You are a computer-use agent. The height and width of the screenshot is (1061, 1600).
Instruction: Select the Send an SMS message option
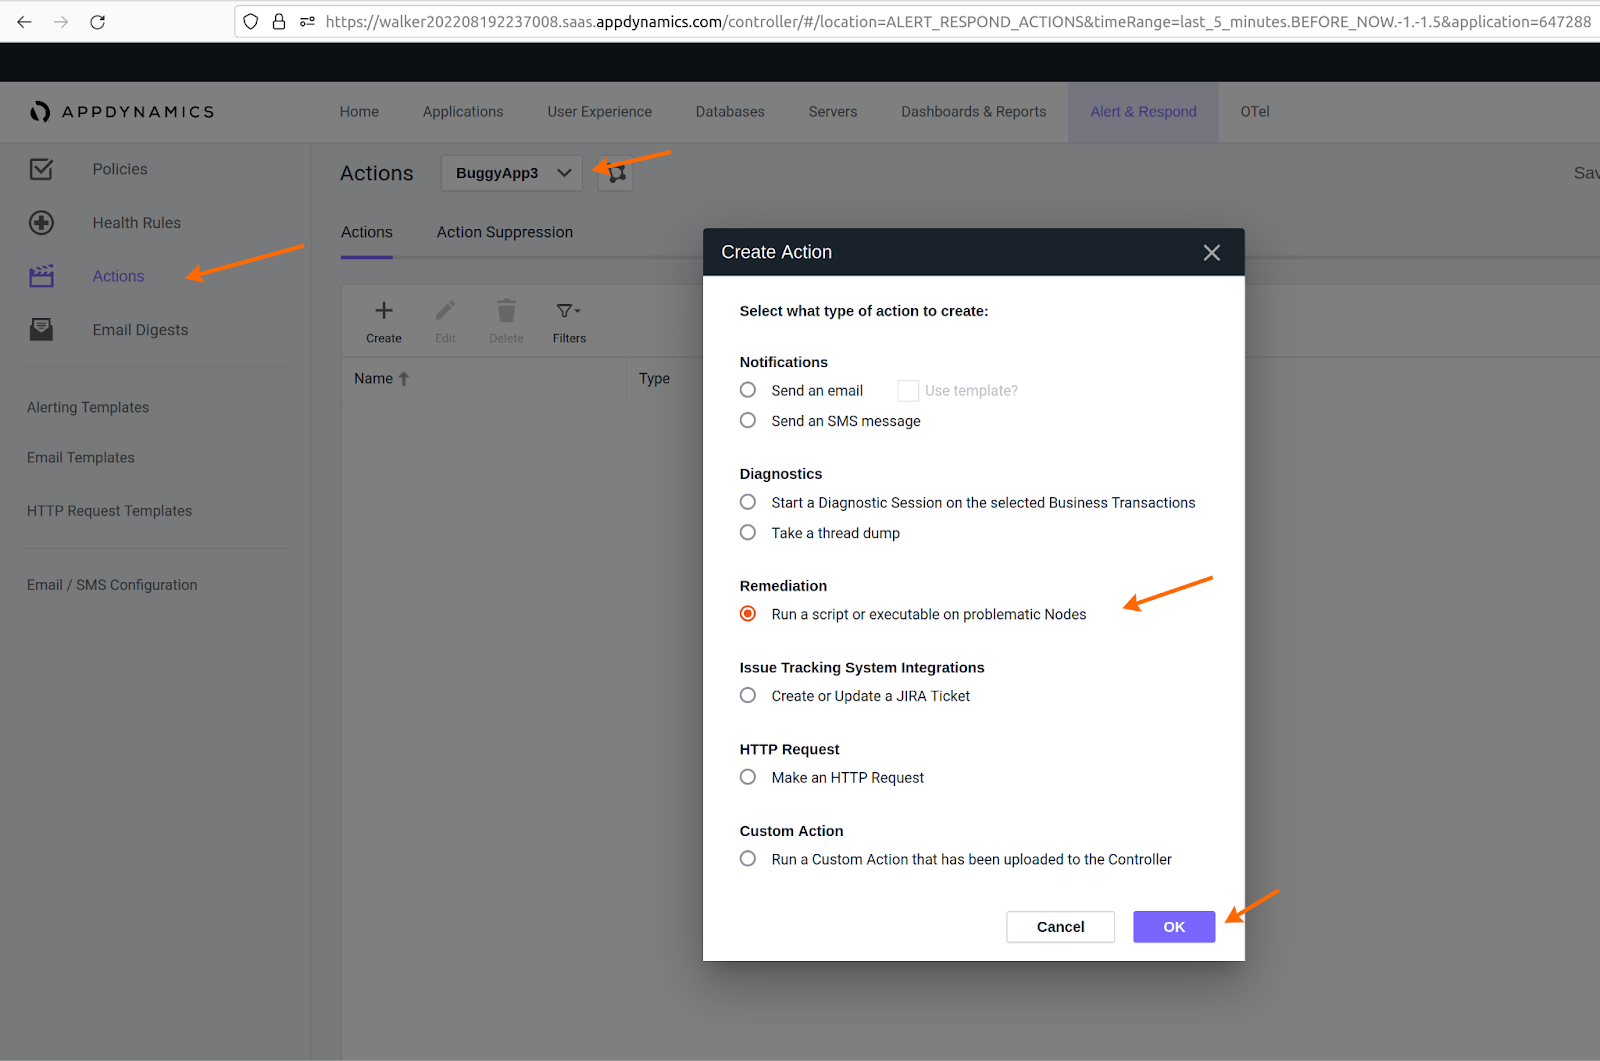tap(748, 421)
